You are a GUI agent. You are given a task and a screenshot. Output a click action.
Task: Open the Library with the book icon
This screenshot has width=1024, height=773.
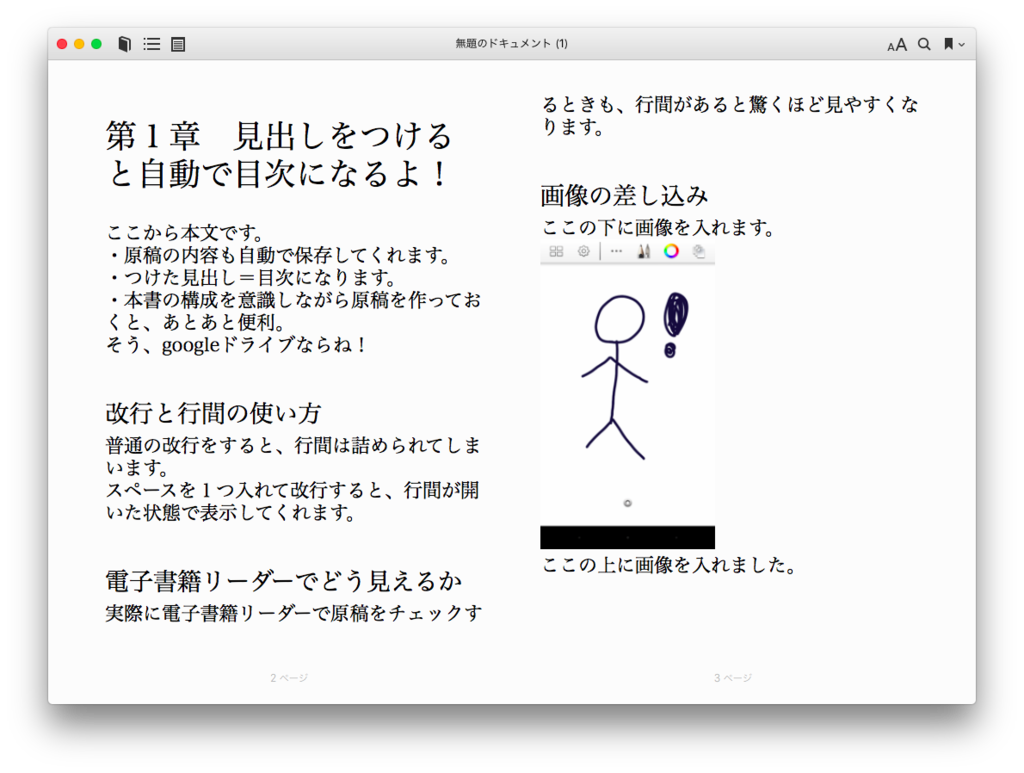124,43
